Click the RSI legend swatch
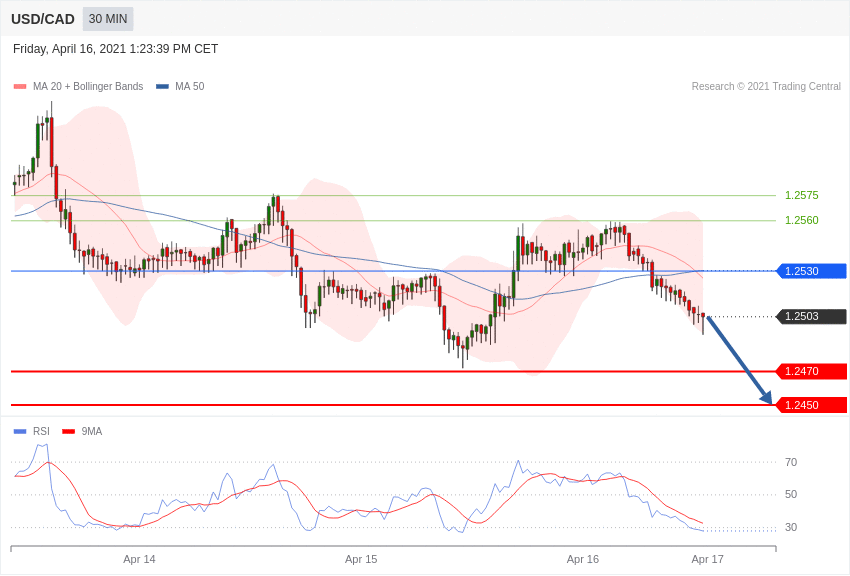This screenshot has height=576, width=850. point(20,431)
